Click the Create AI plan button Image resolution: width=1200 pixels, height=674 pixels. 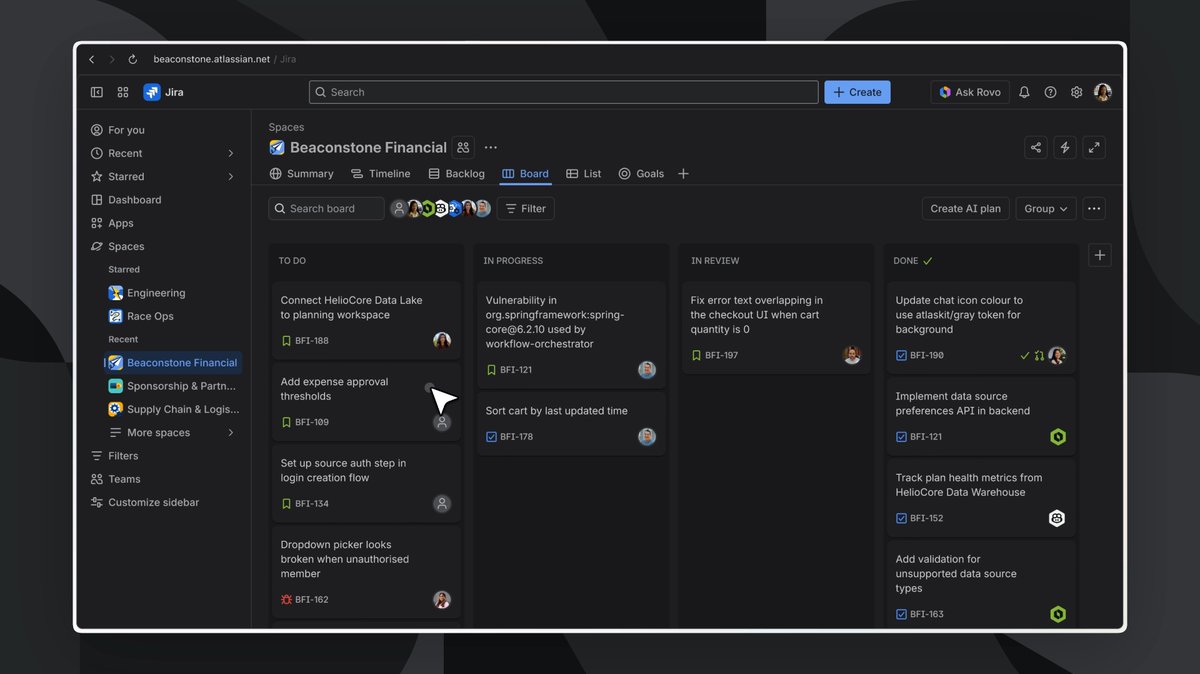966,209
